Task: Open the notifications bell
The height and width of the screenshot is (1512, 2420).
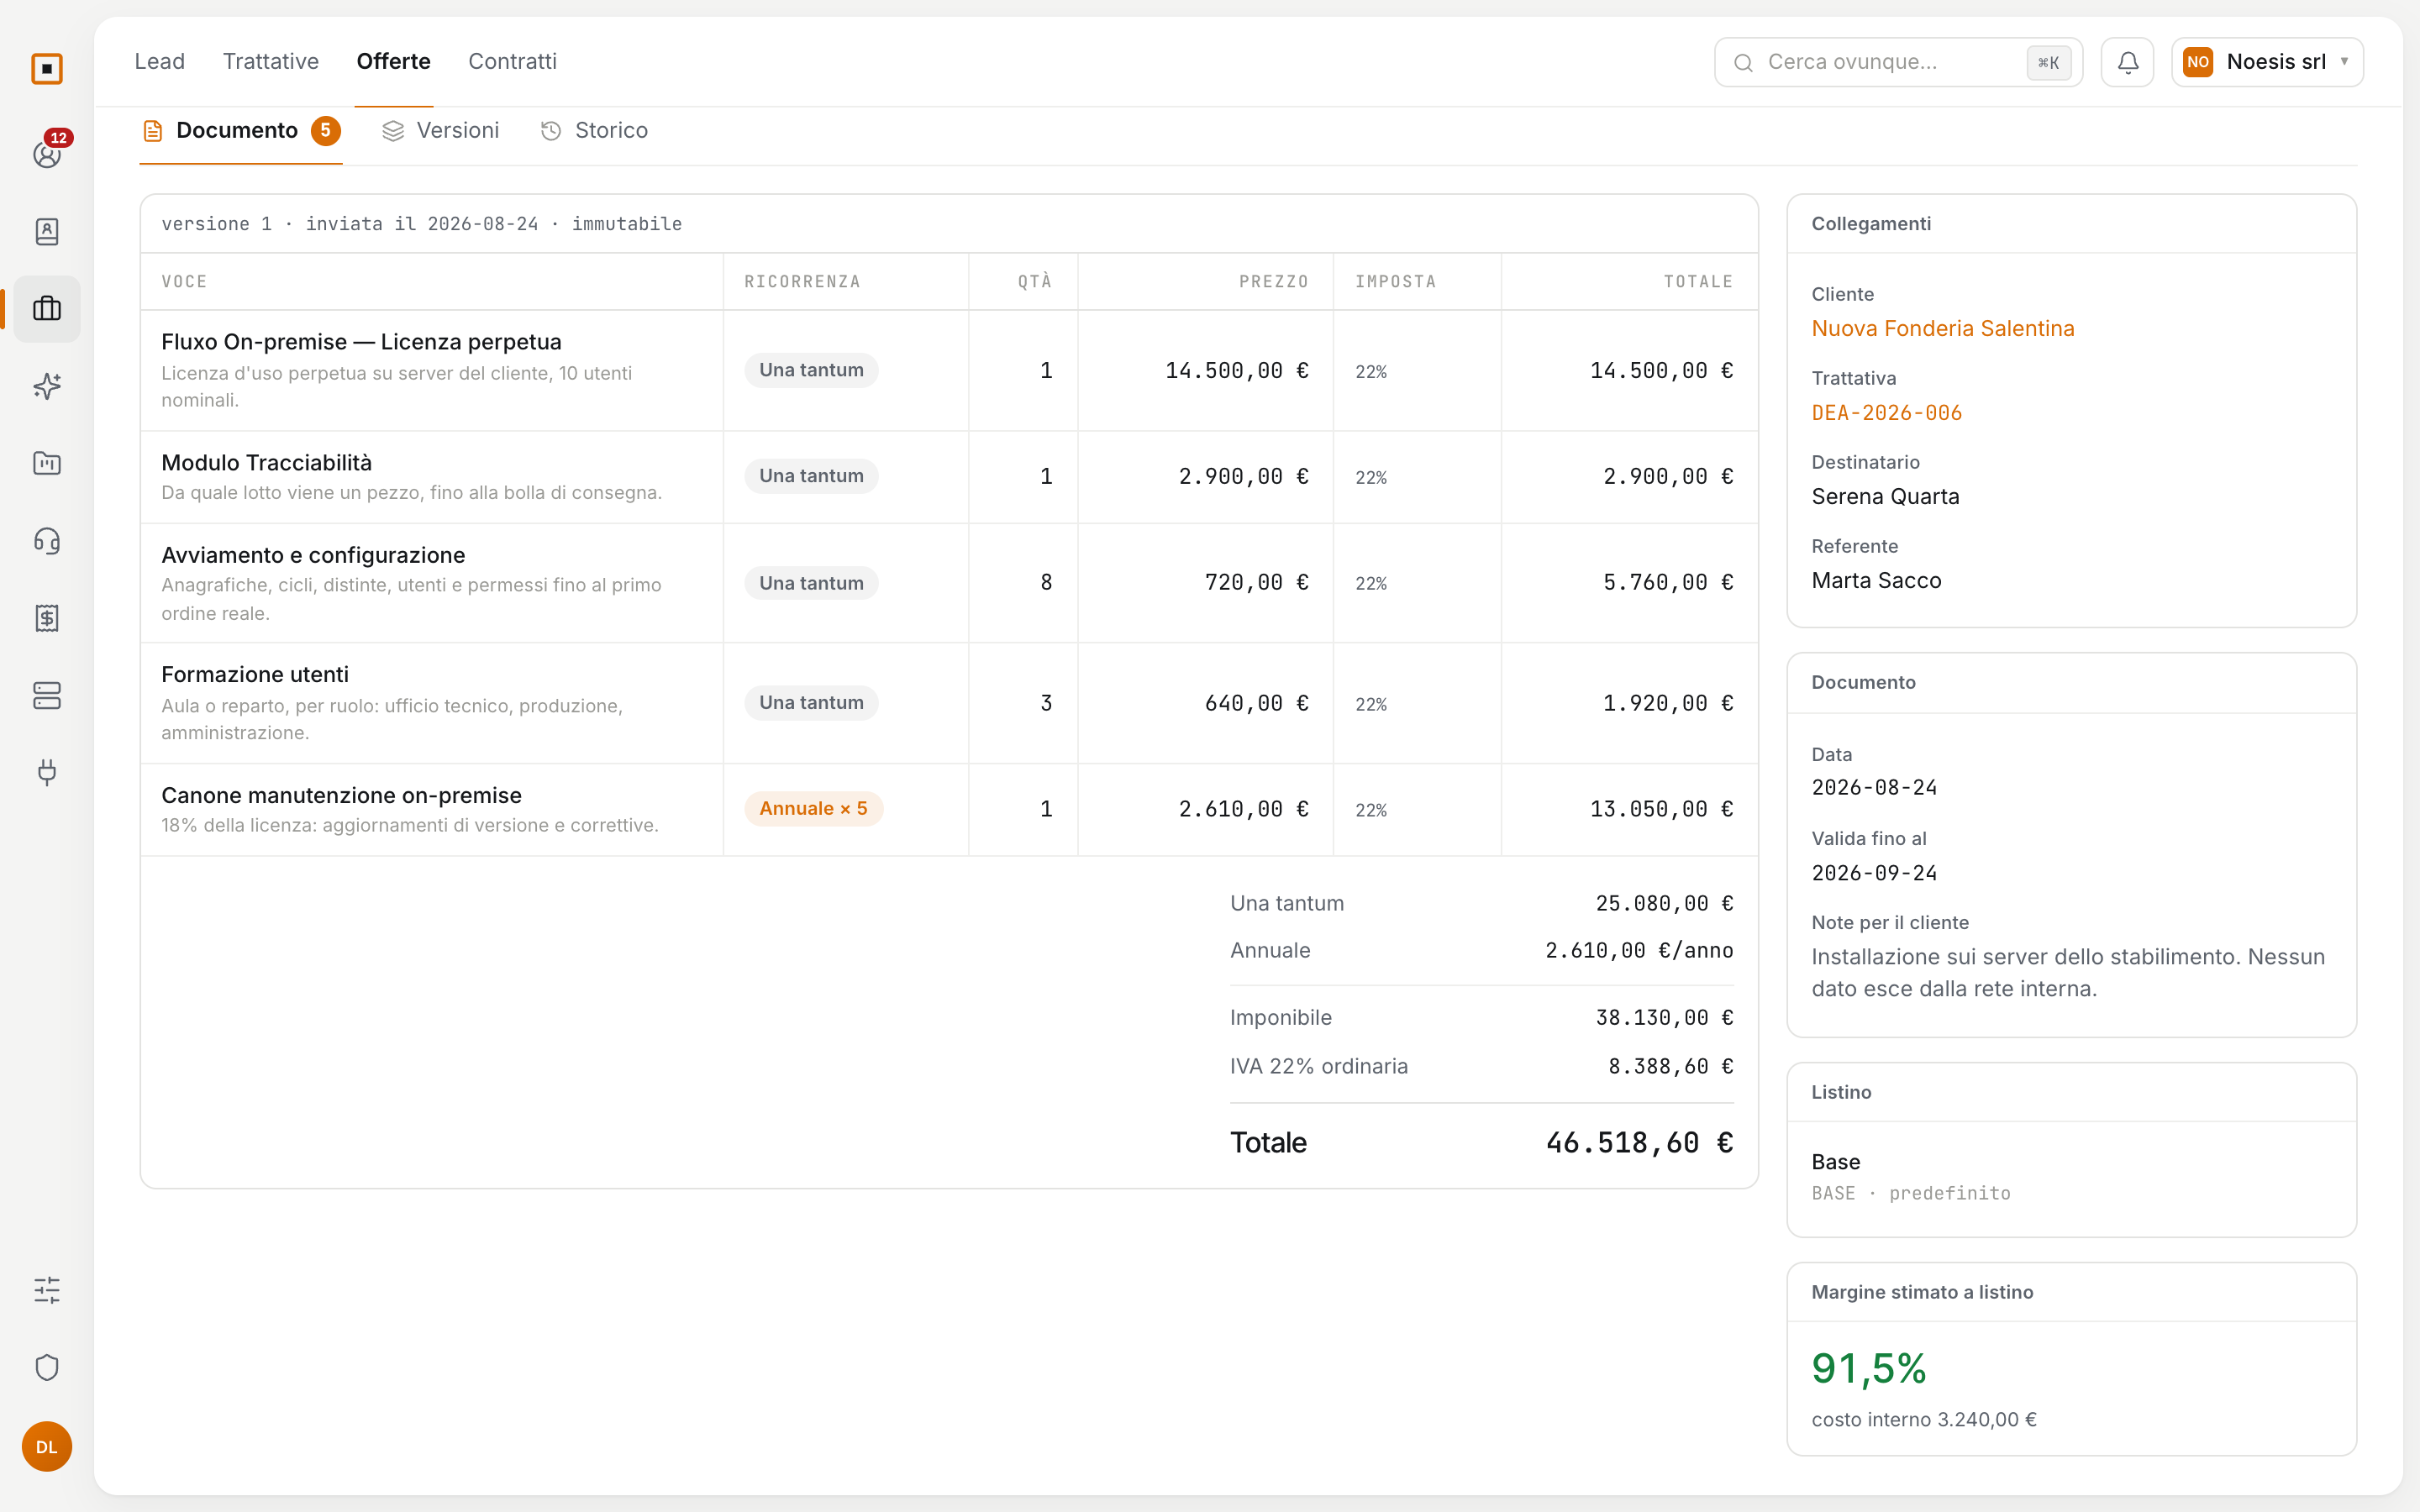Action: 2127,62
